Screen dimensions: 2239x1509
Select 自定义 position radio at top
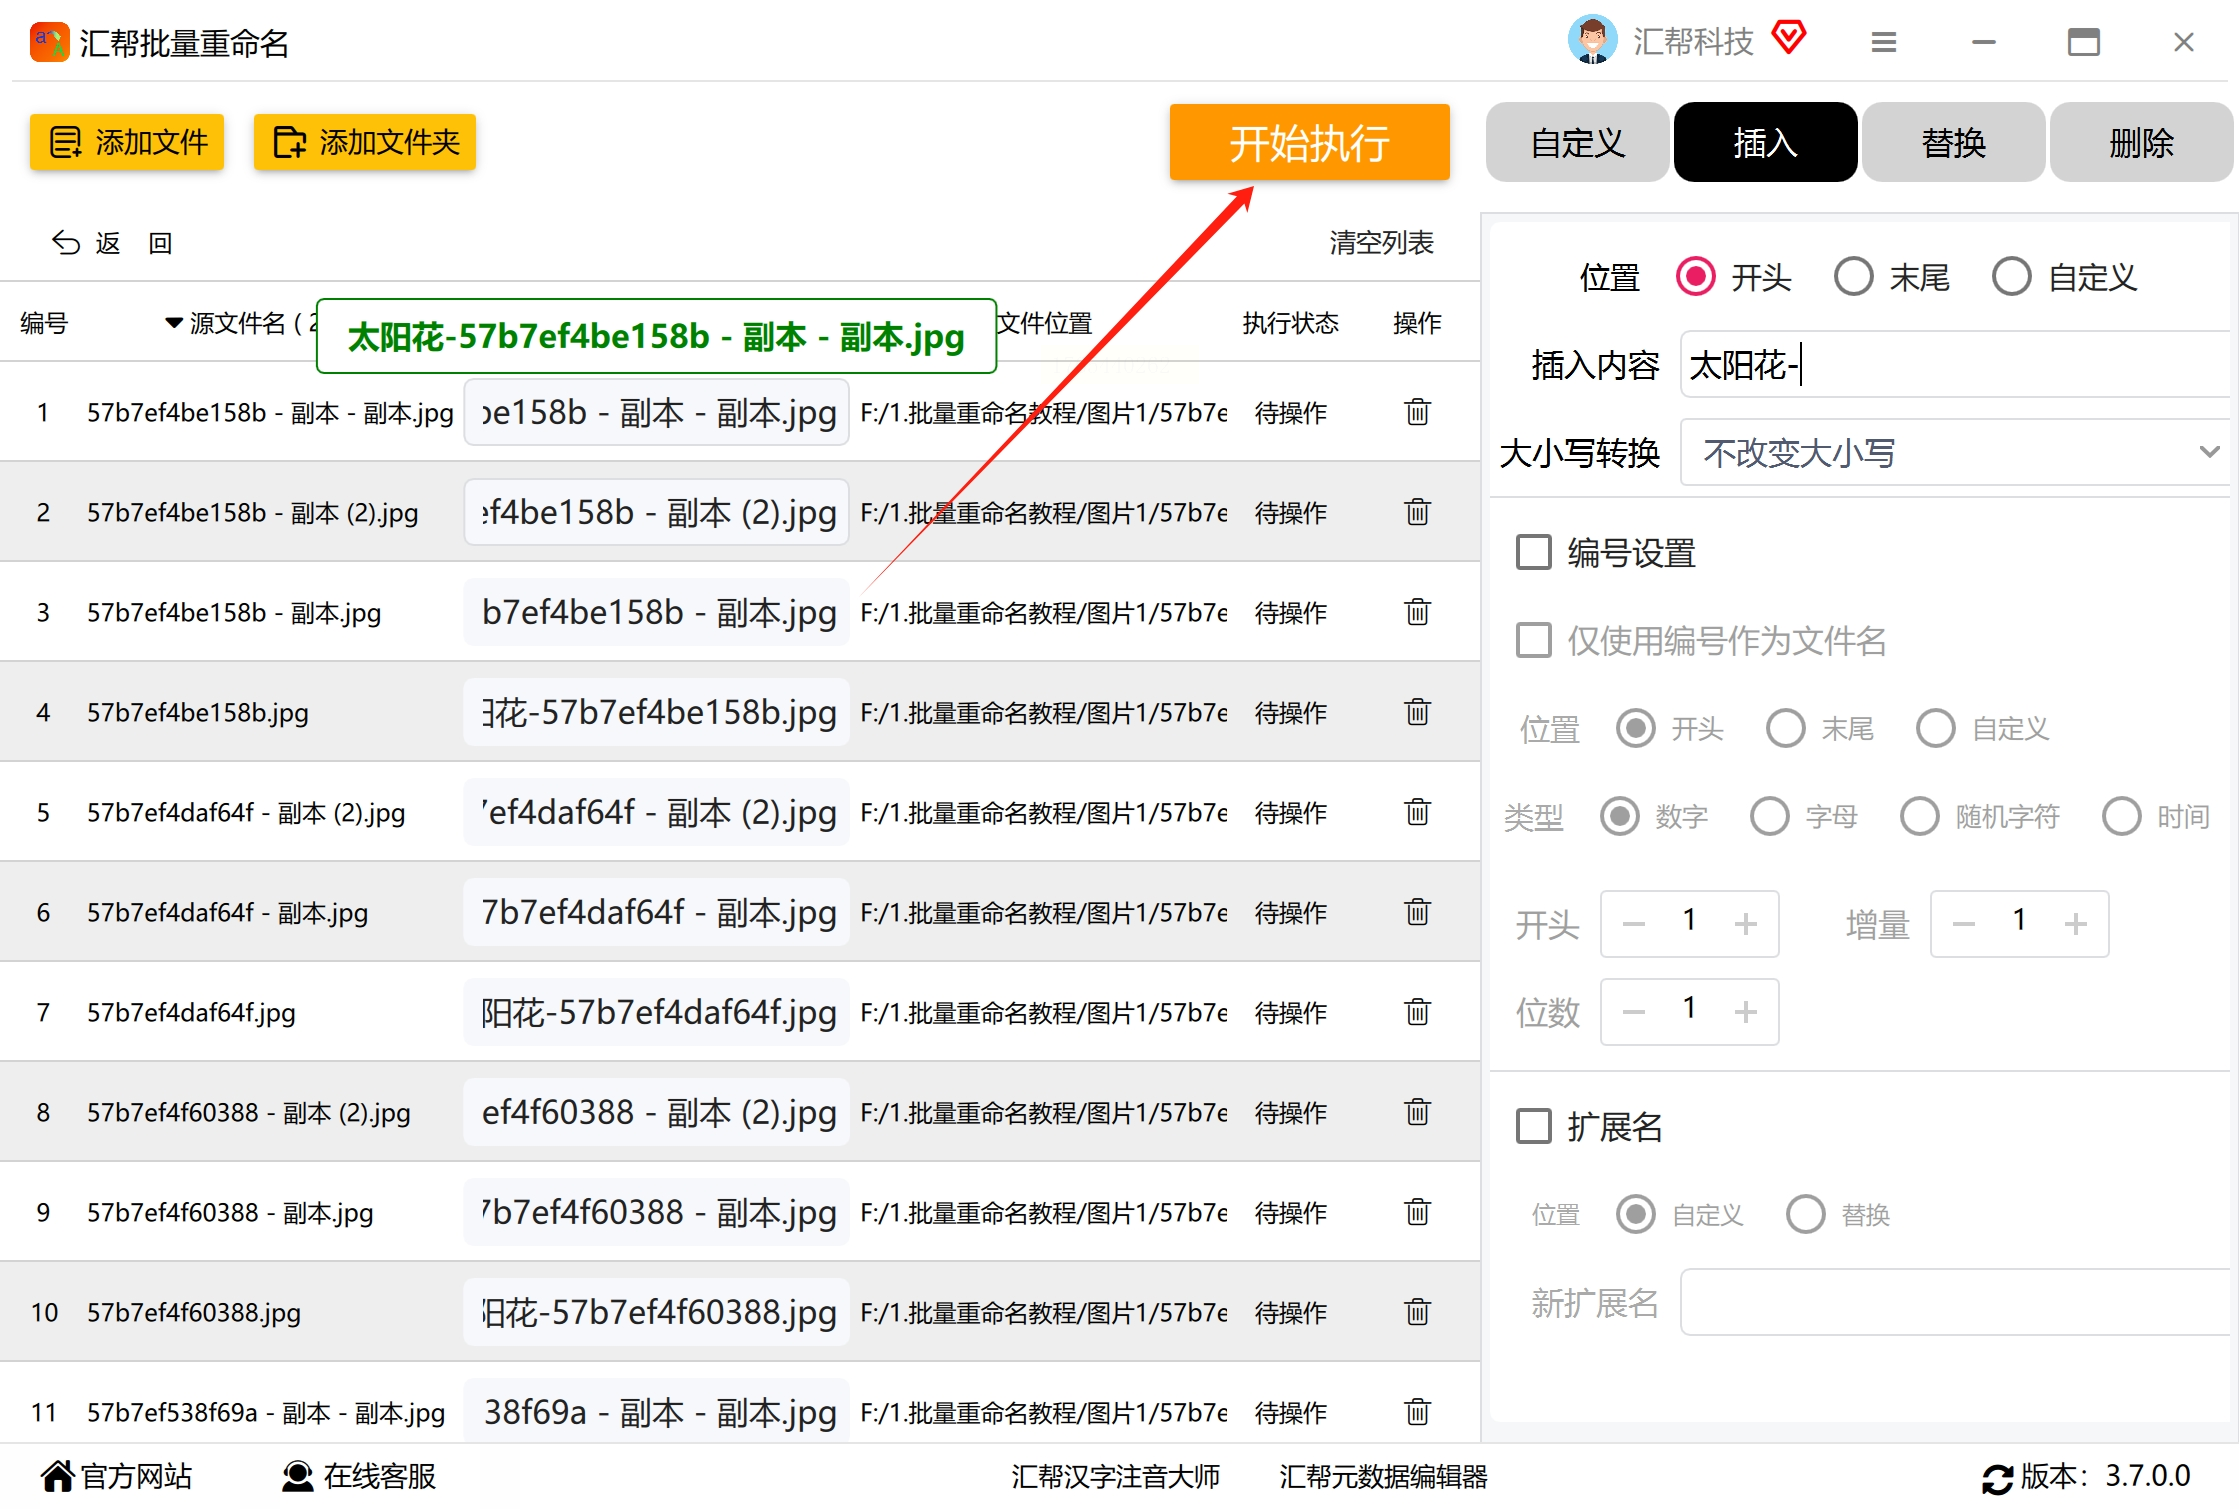pos(2011,277)
